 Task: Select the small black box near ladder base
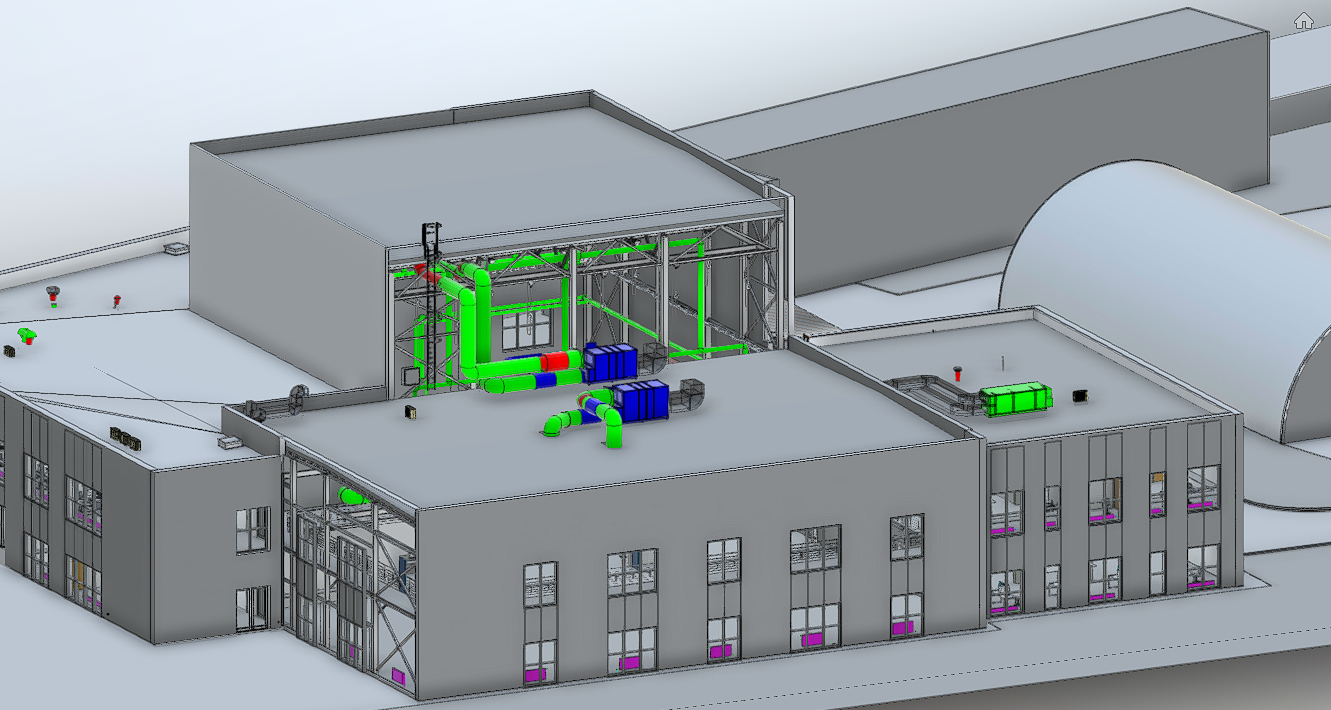point(411,412)
